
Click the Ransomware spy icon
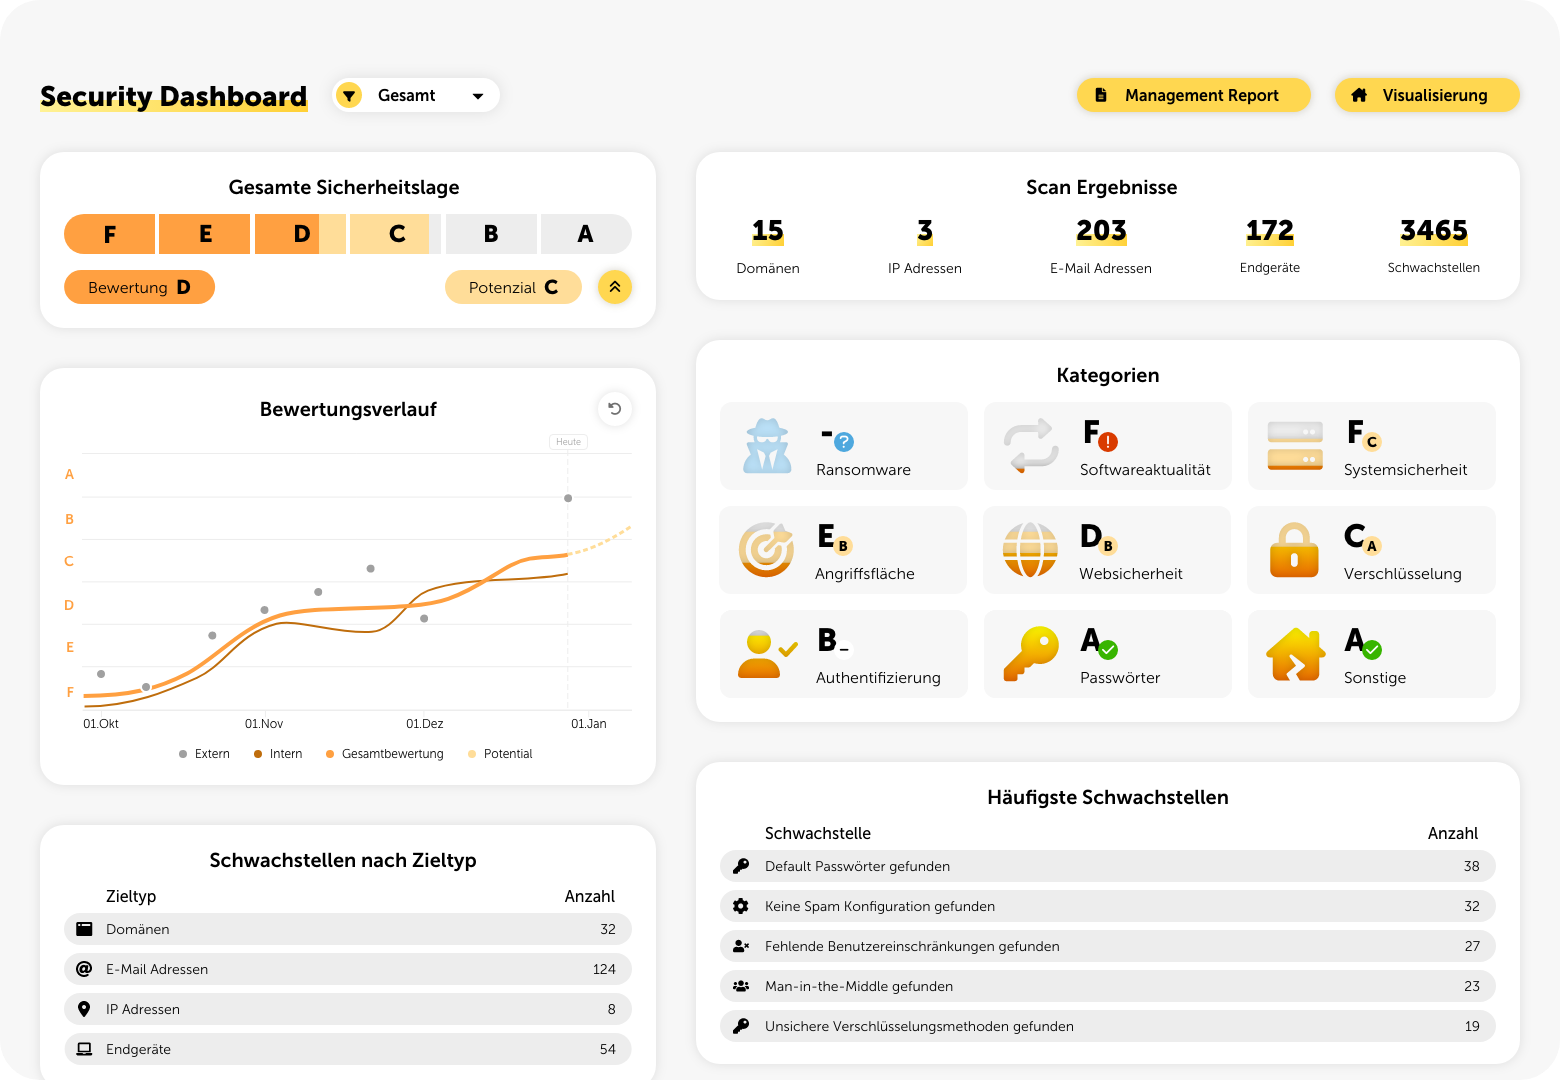(767, 446)
